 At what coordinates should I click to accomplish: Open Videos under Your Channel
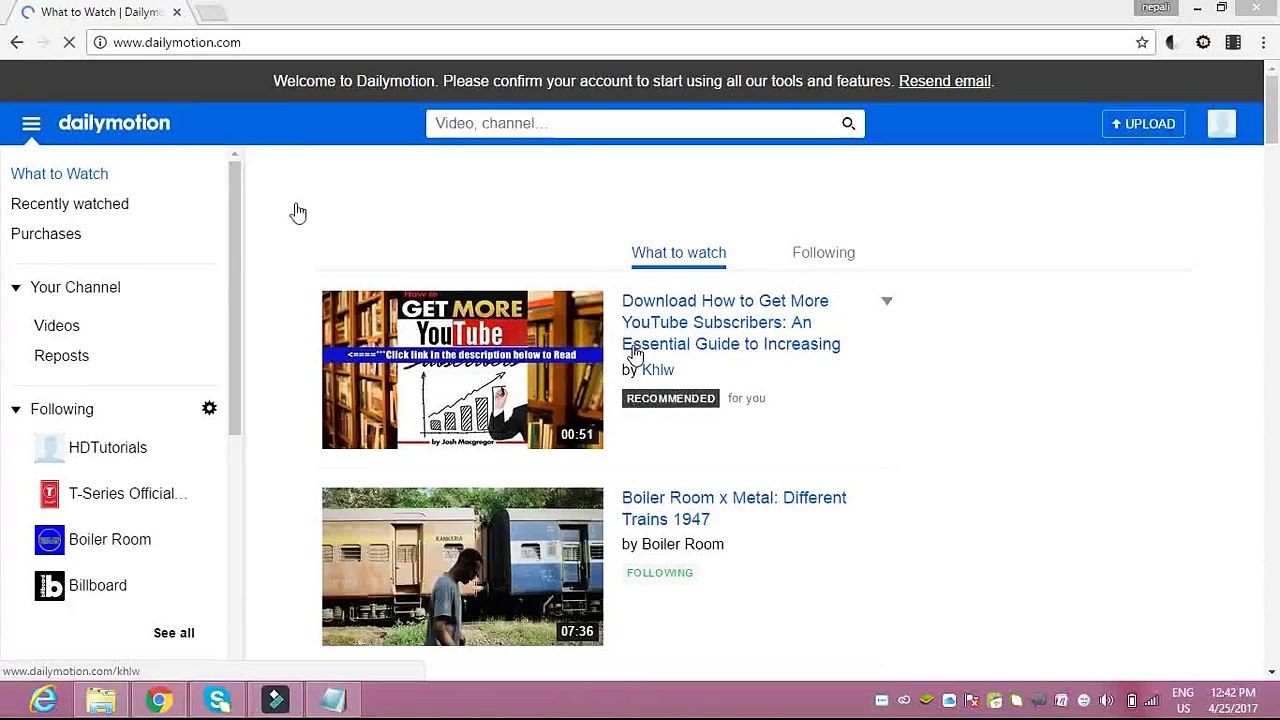(57, 326)
